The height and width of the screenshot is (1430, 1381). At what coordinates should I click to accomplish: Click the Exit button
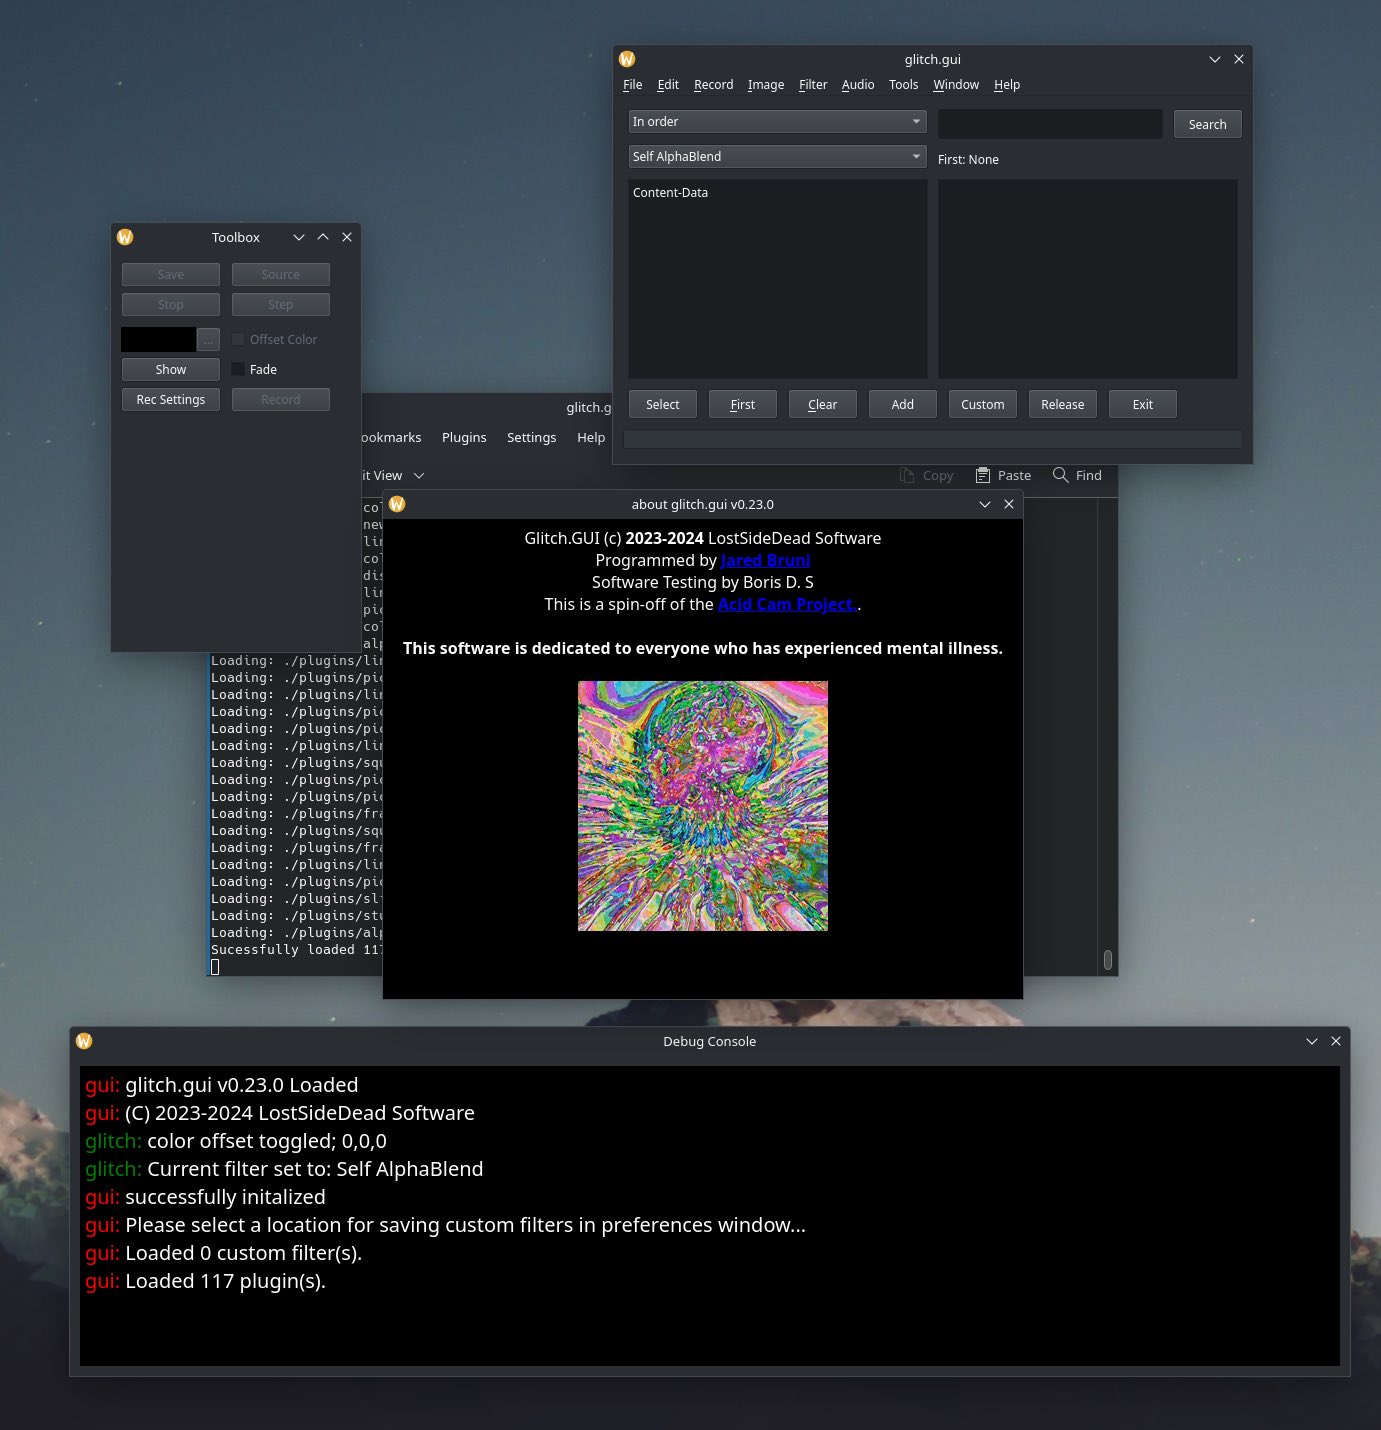(1142, 404)
